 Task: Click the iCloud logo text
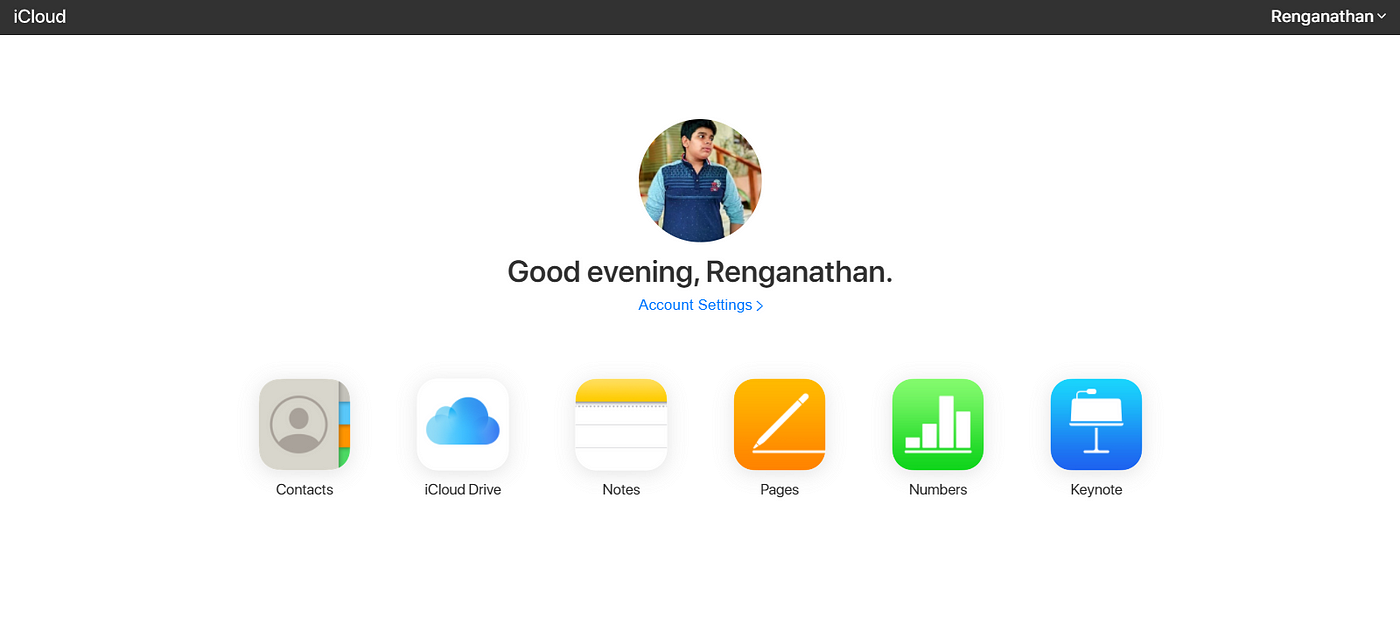[x=40, y=17]
